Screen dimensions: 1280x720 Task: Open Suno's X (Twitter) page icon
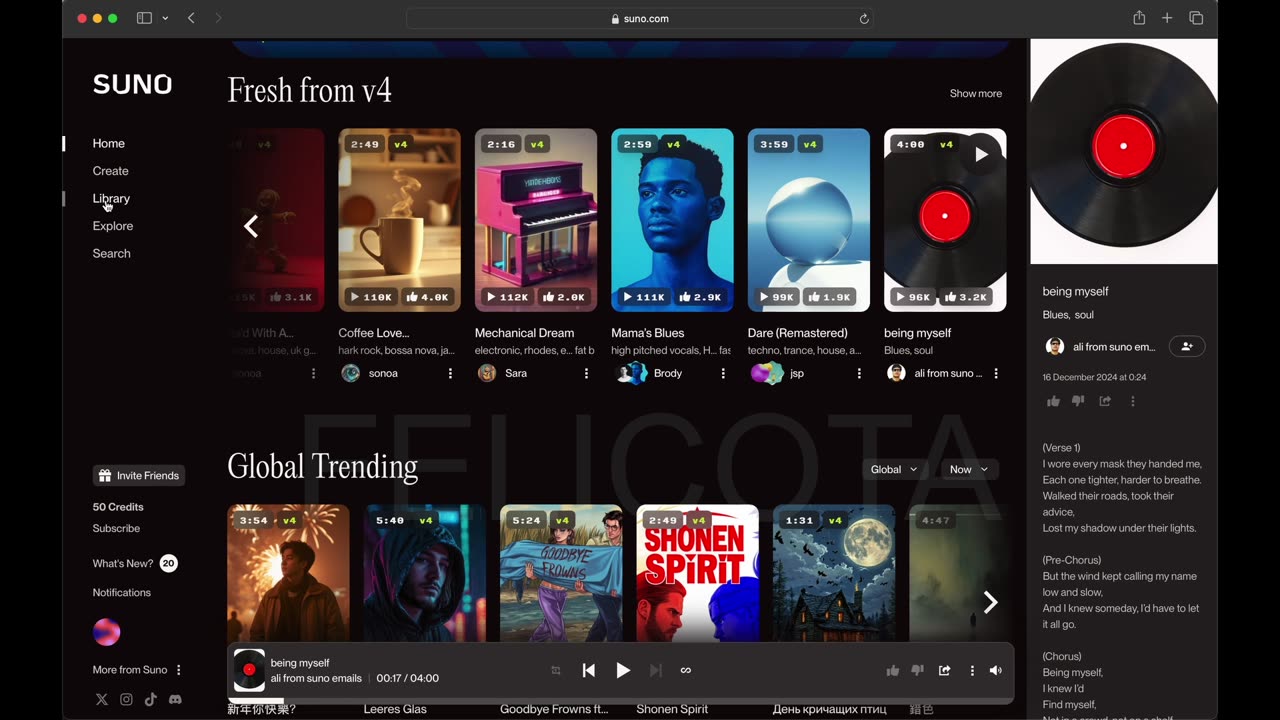click(101, 699)
